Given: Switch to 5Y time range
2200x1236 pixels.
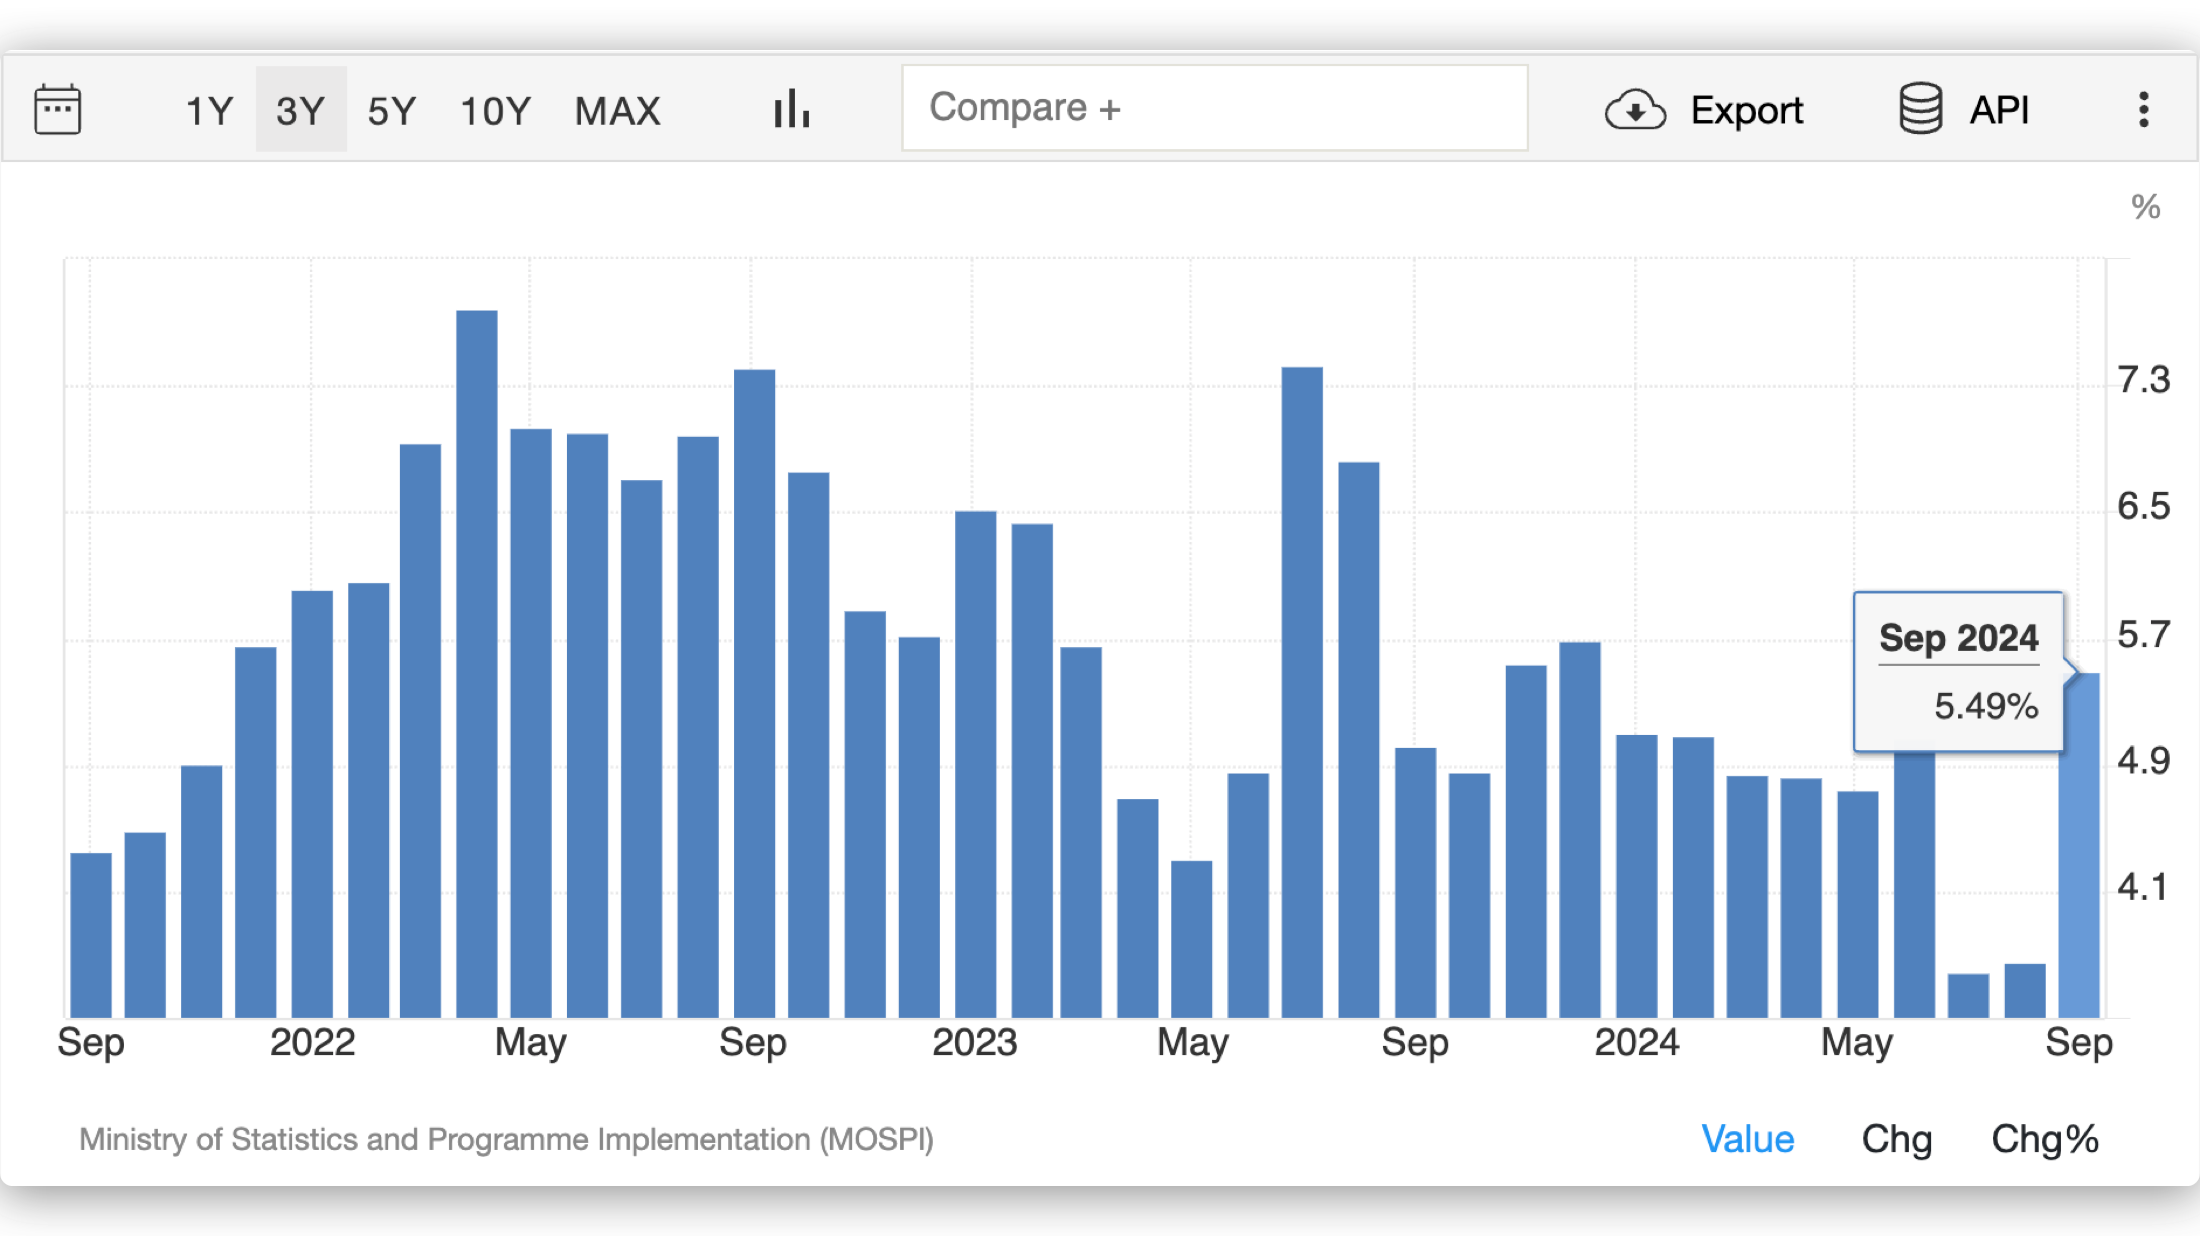Looking at the screenshot, I should click(x=391, y=110).
